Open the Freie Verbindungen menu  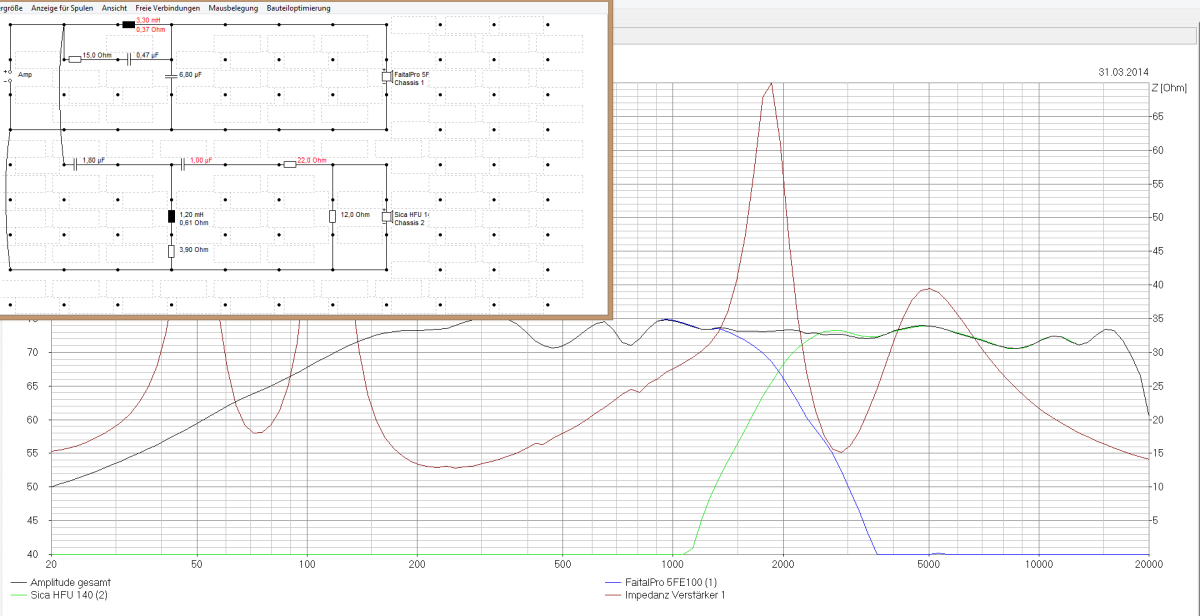(168, 8)
